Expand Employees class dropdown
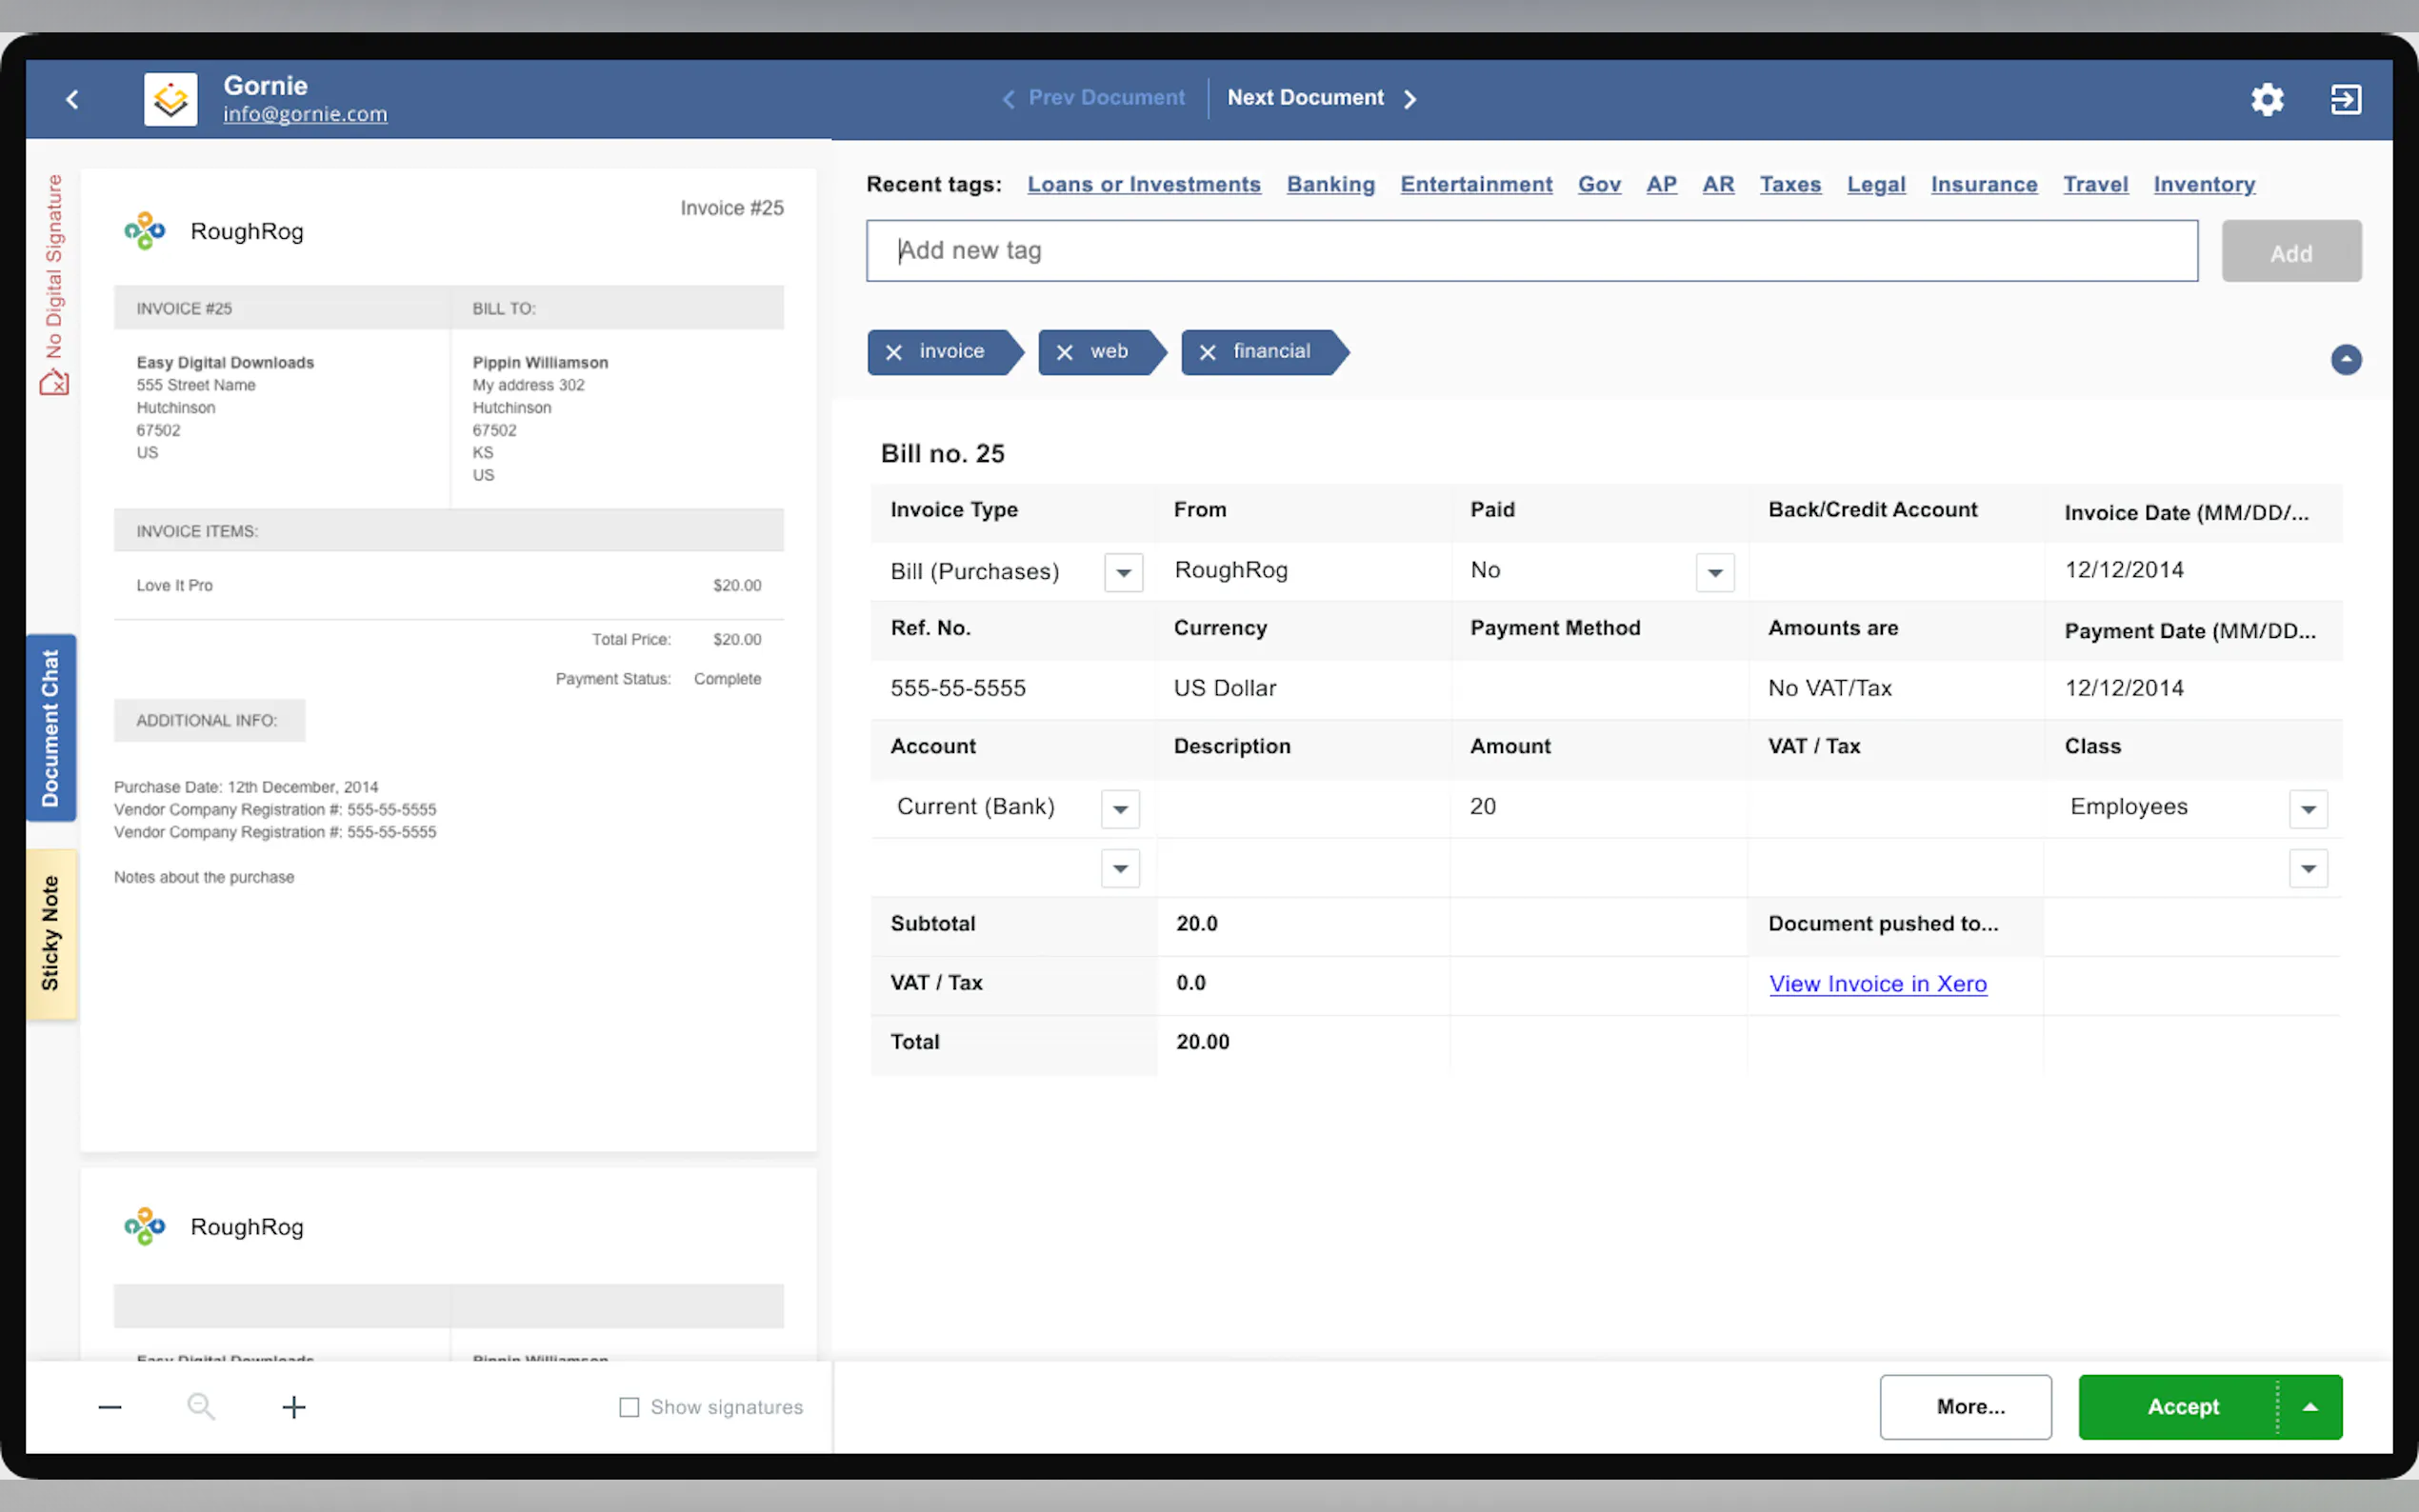The height and width of the screenshot is (1512, 2419). click(2307, 809)
